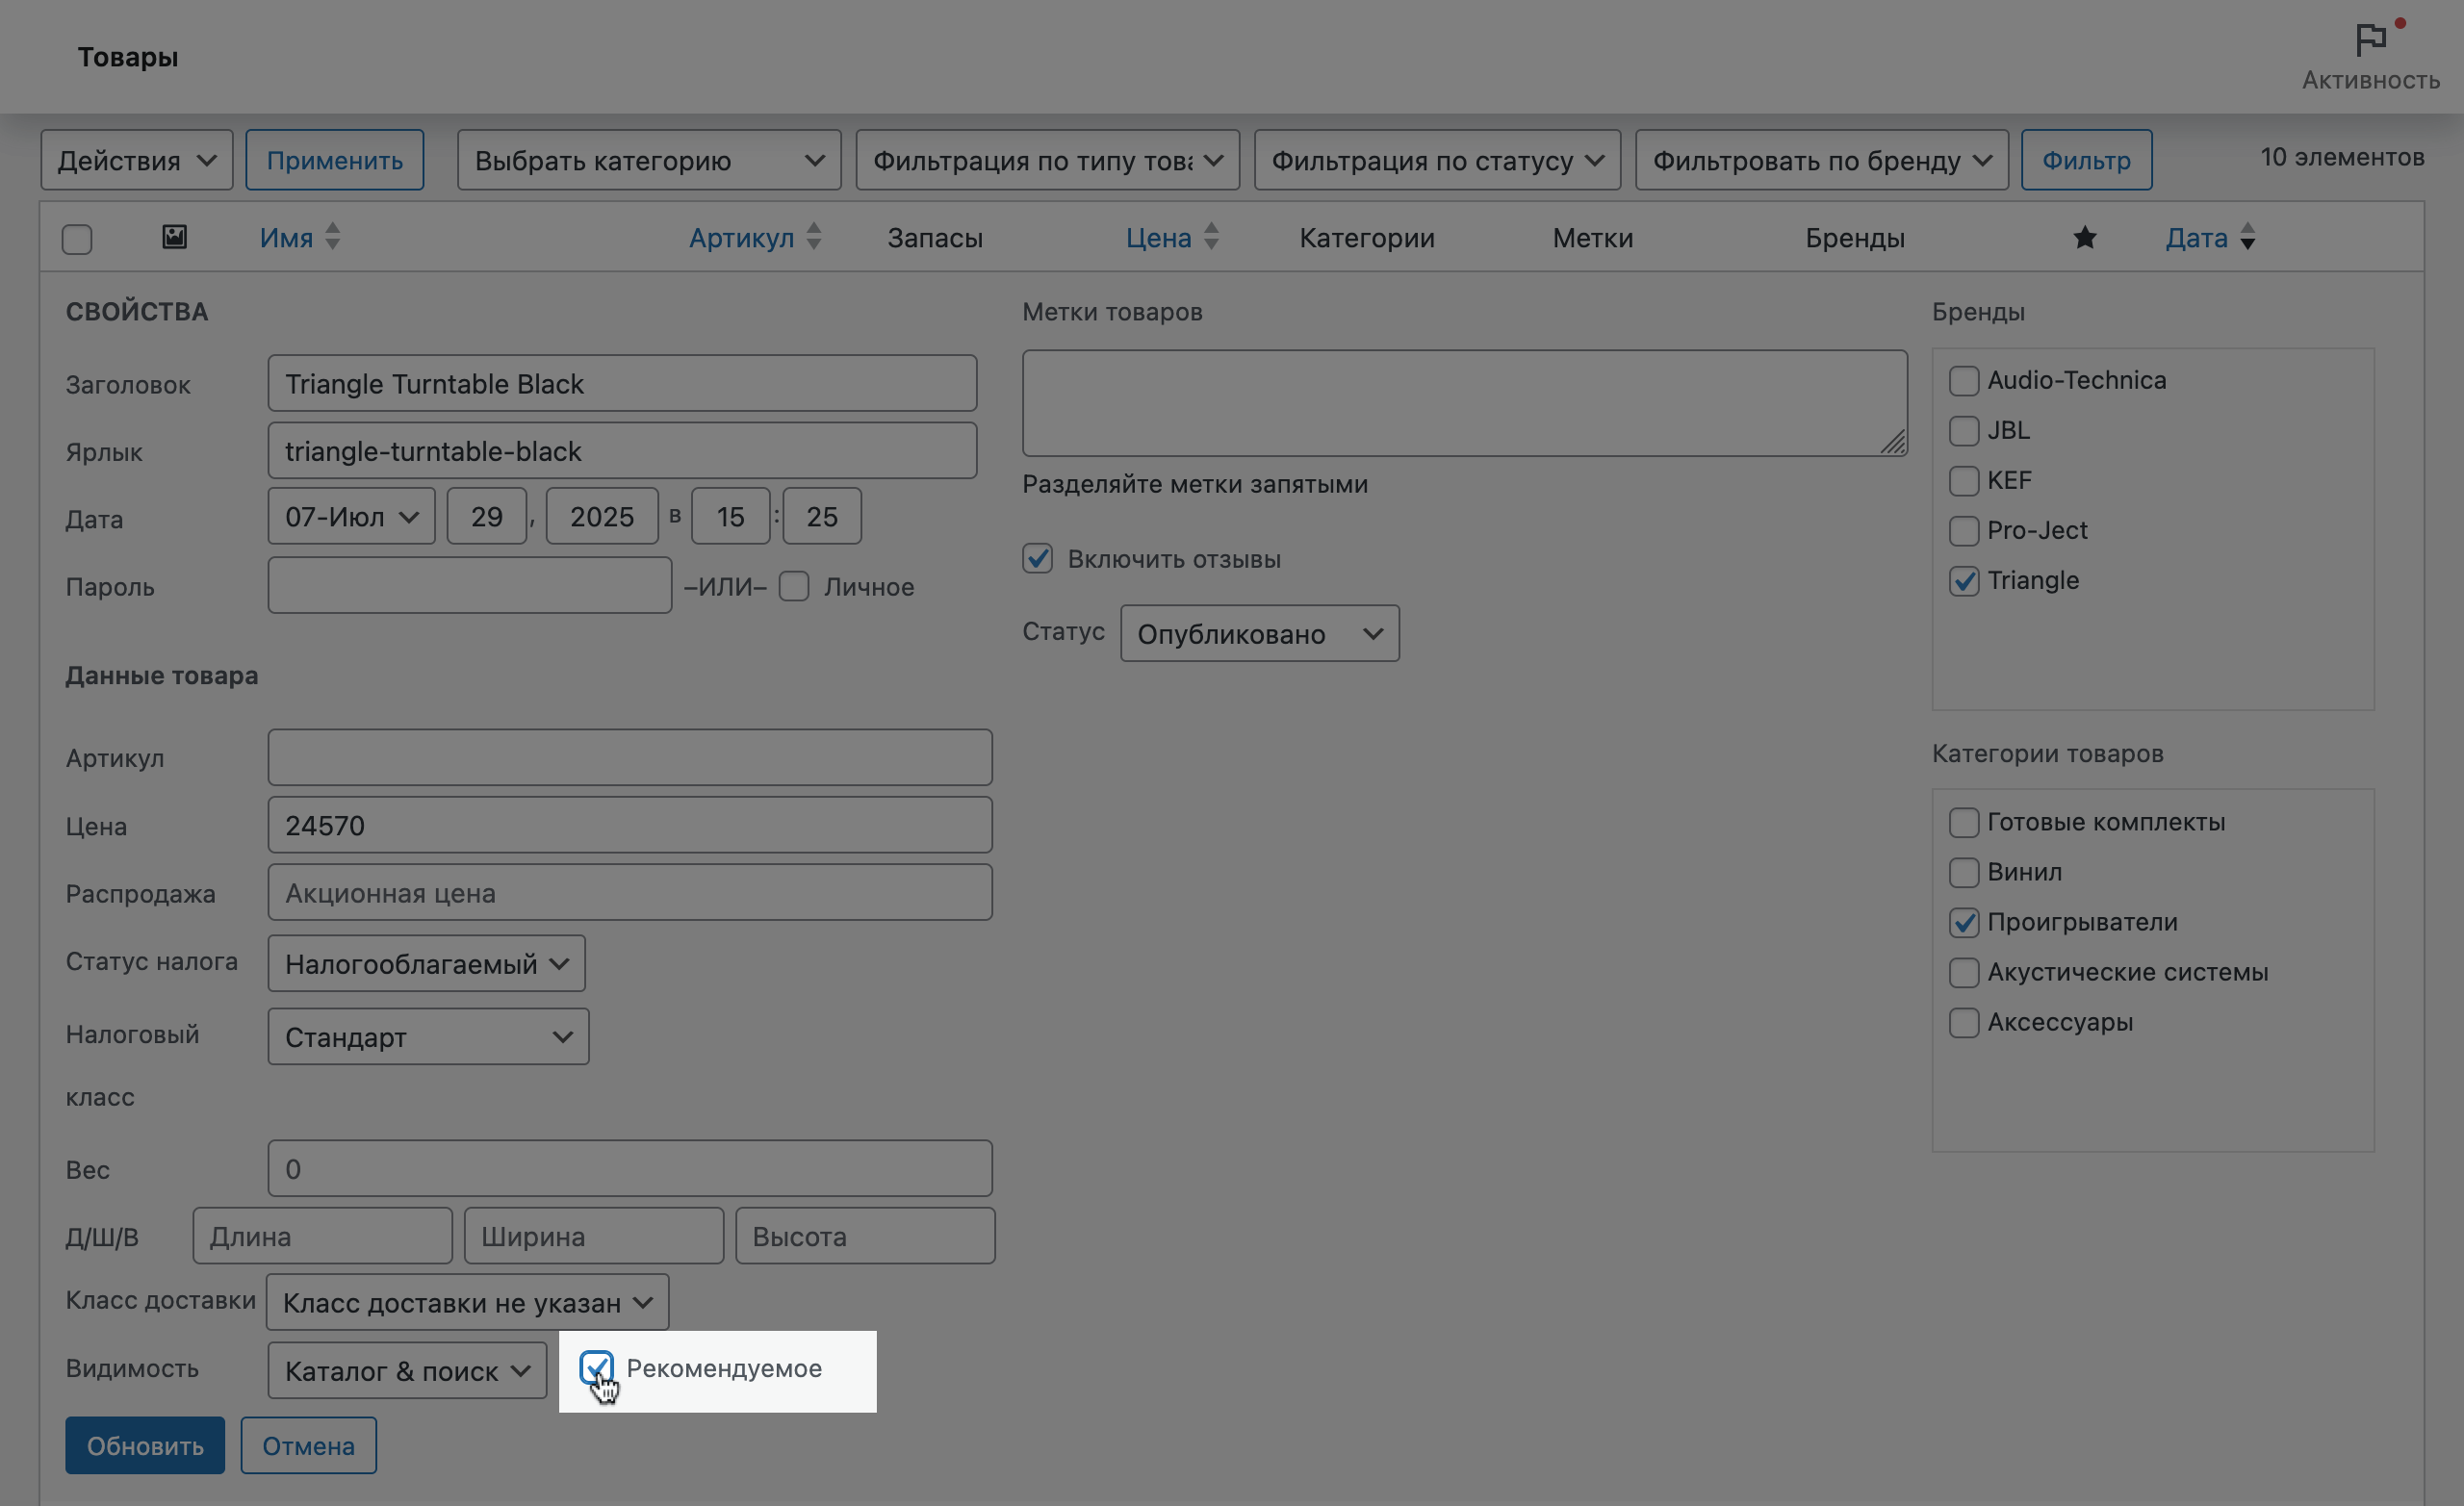The image size is (2464, 1506).
Task: Sort products by Дата column
Action: 2196,238
